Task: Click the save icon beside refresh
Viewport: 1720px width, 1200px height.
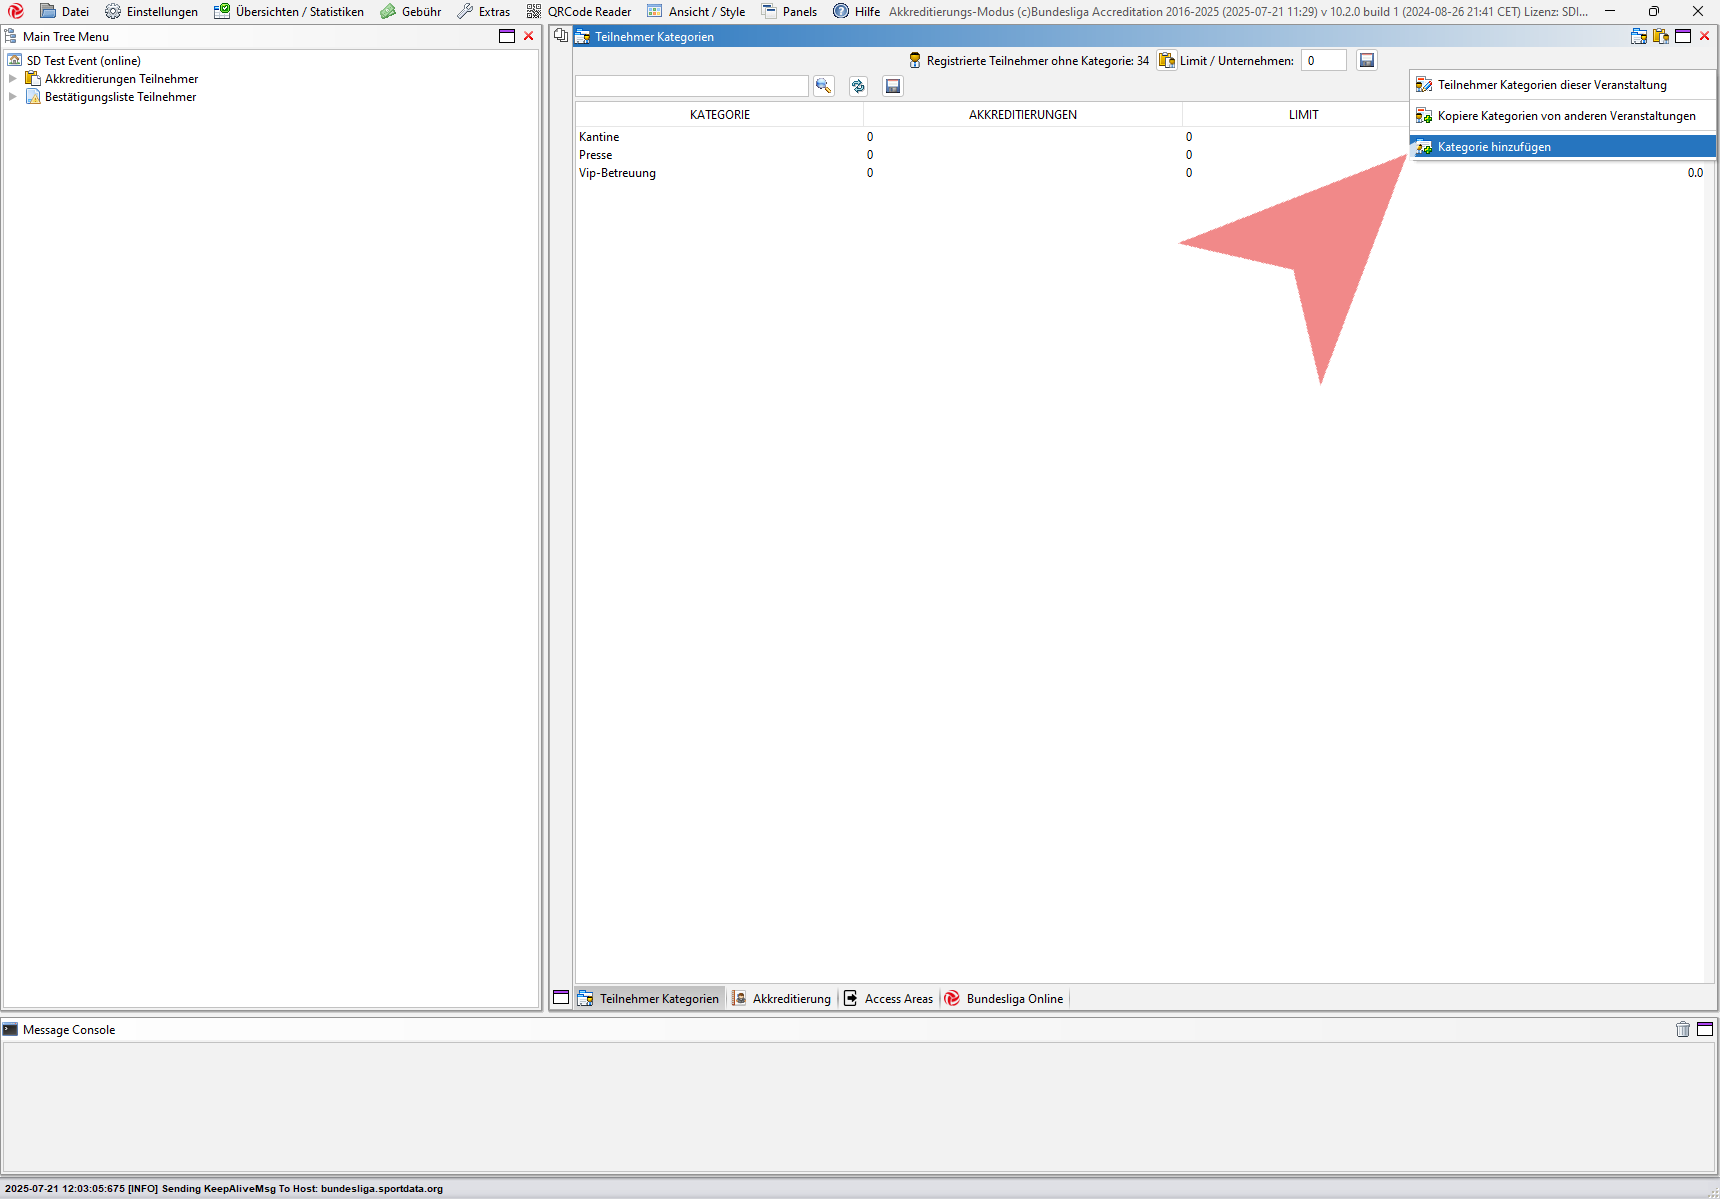Action: pyautogui.click(x=893, y=86)
